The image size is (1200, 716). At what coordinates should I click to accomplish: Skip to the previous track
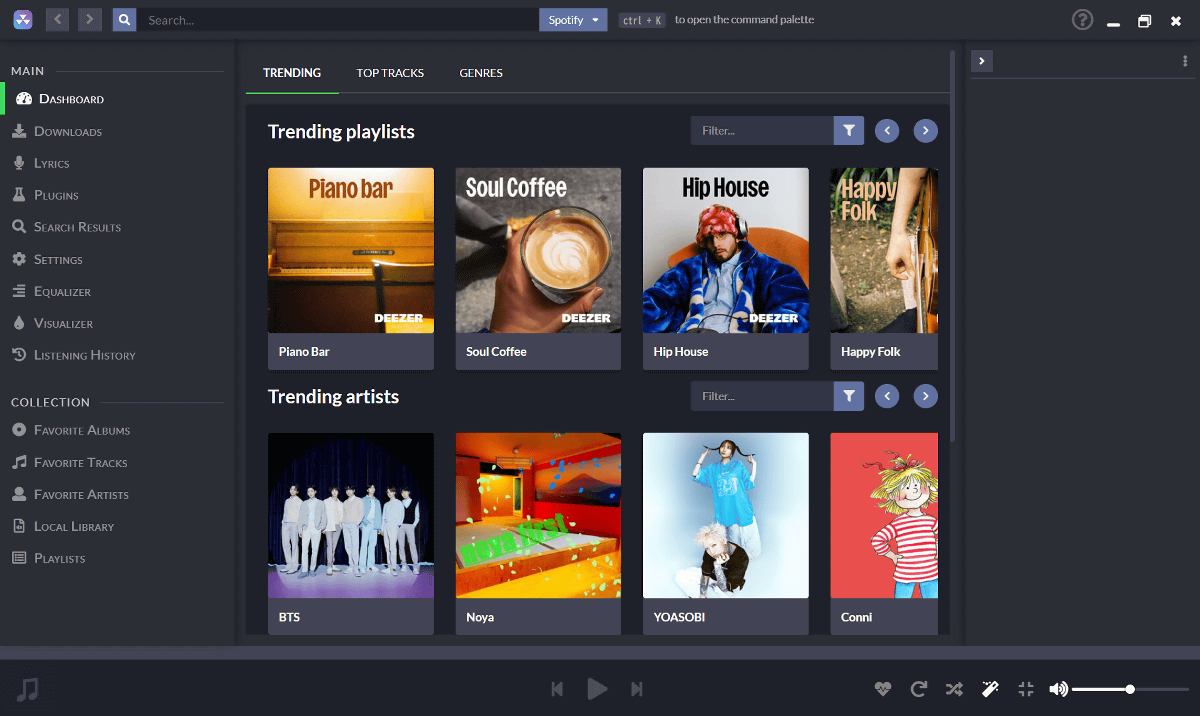(x=557, y=689)
